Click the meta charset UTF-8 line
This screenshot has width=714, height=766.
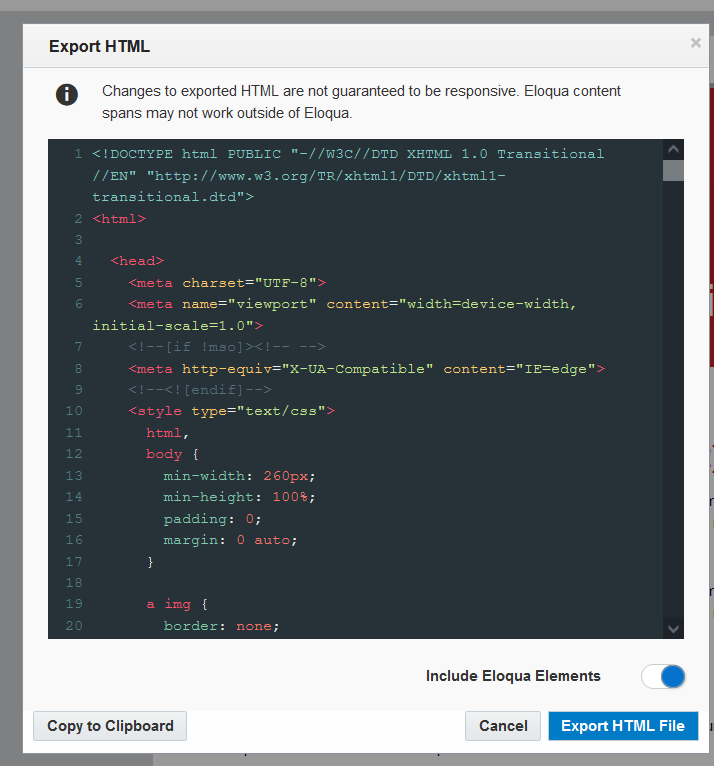coord(227,283)
